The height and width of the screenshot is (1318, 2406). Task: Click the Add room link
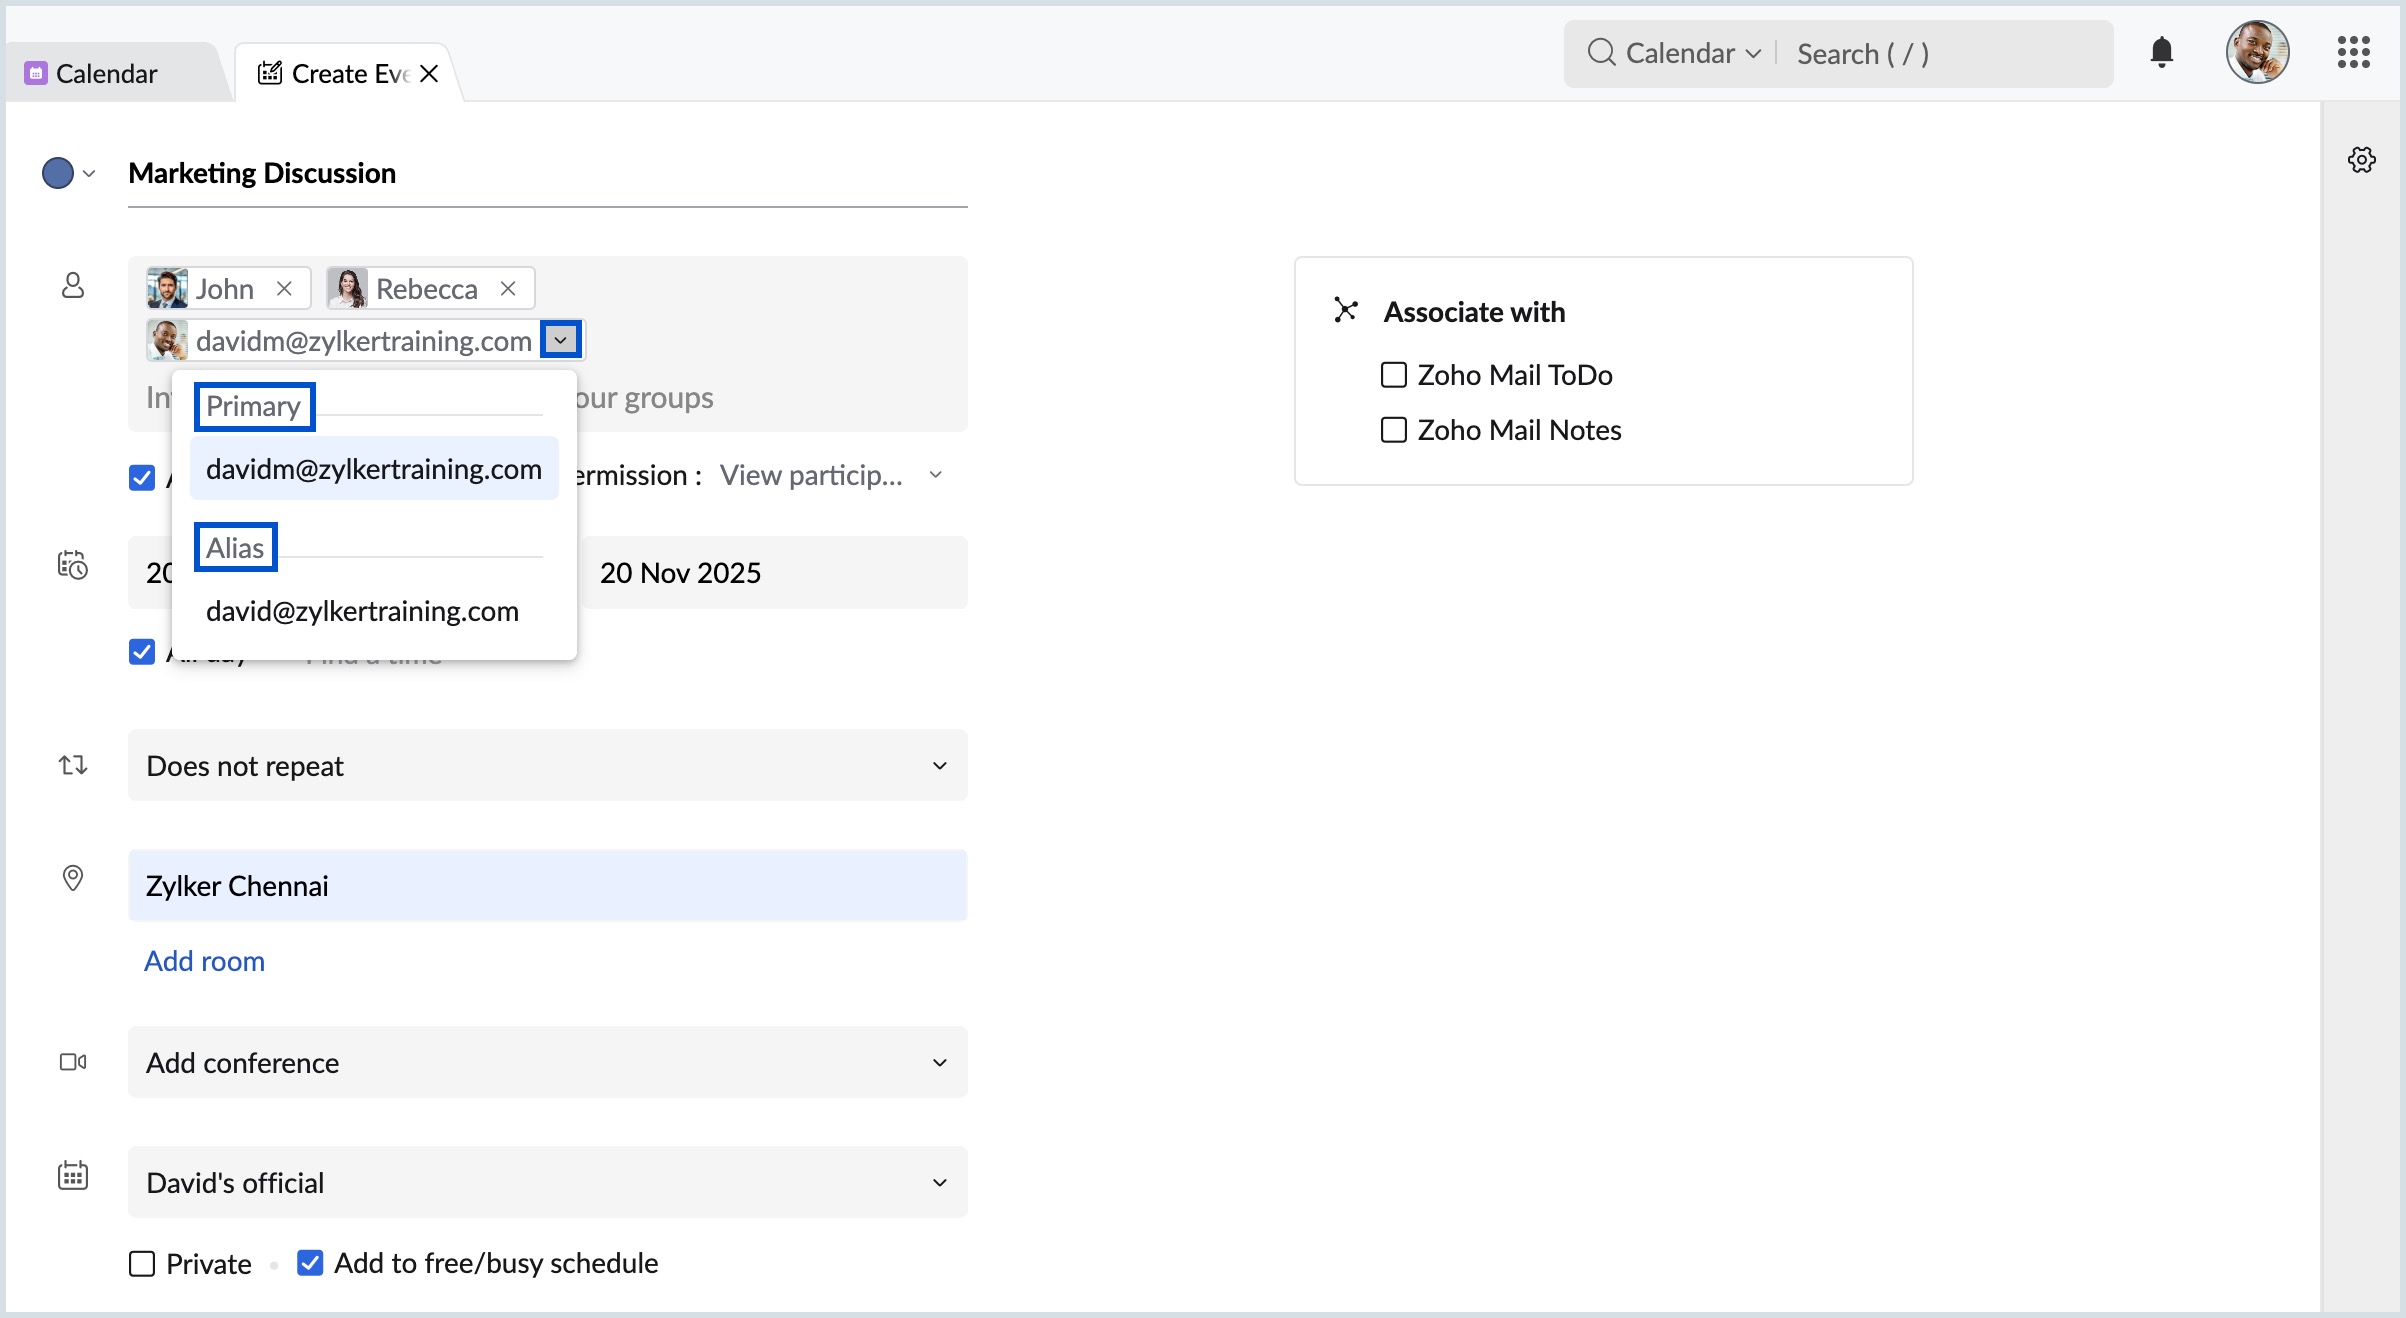point(204,961)
